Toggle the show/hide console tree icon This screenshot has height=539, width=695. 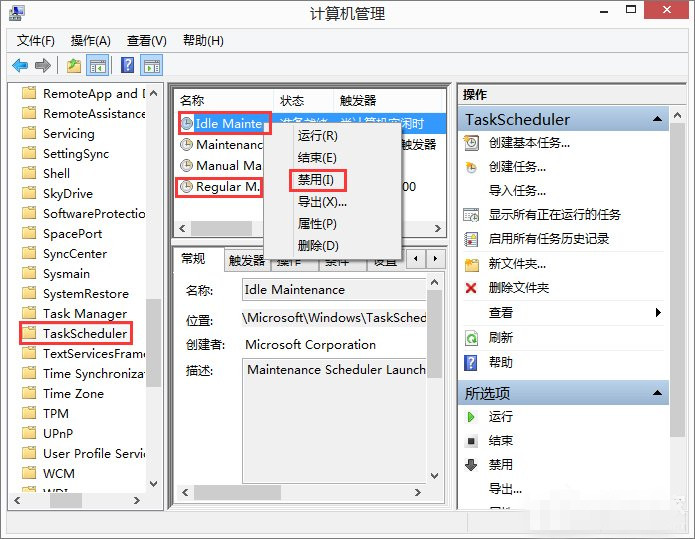point(98,66)
